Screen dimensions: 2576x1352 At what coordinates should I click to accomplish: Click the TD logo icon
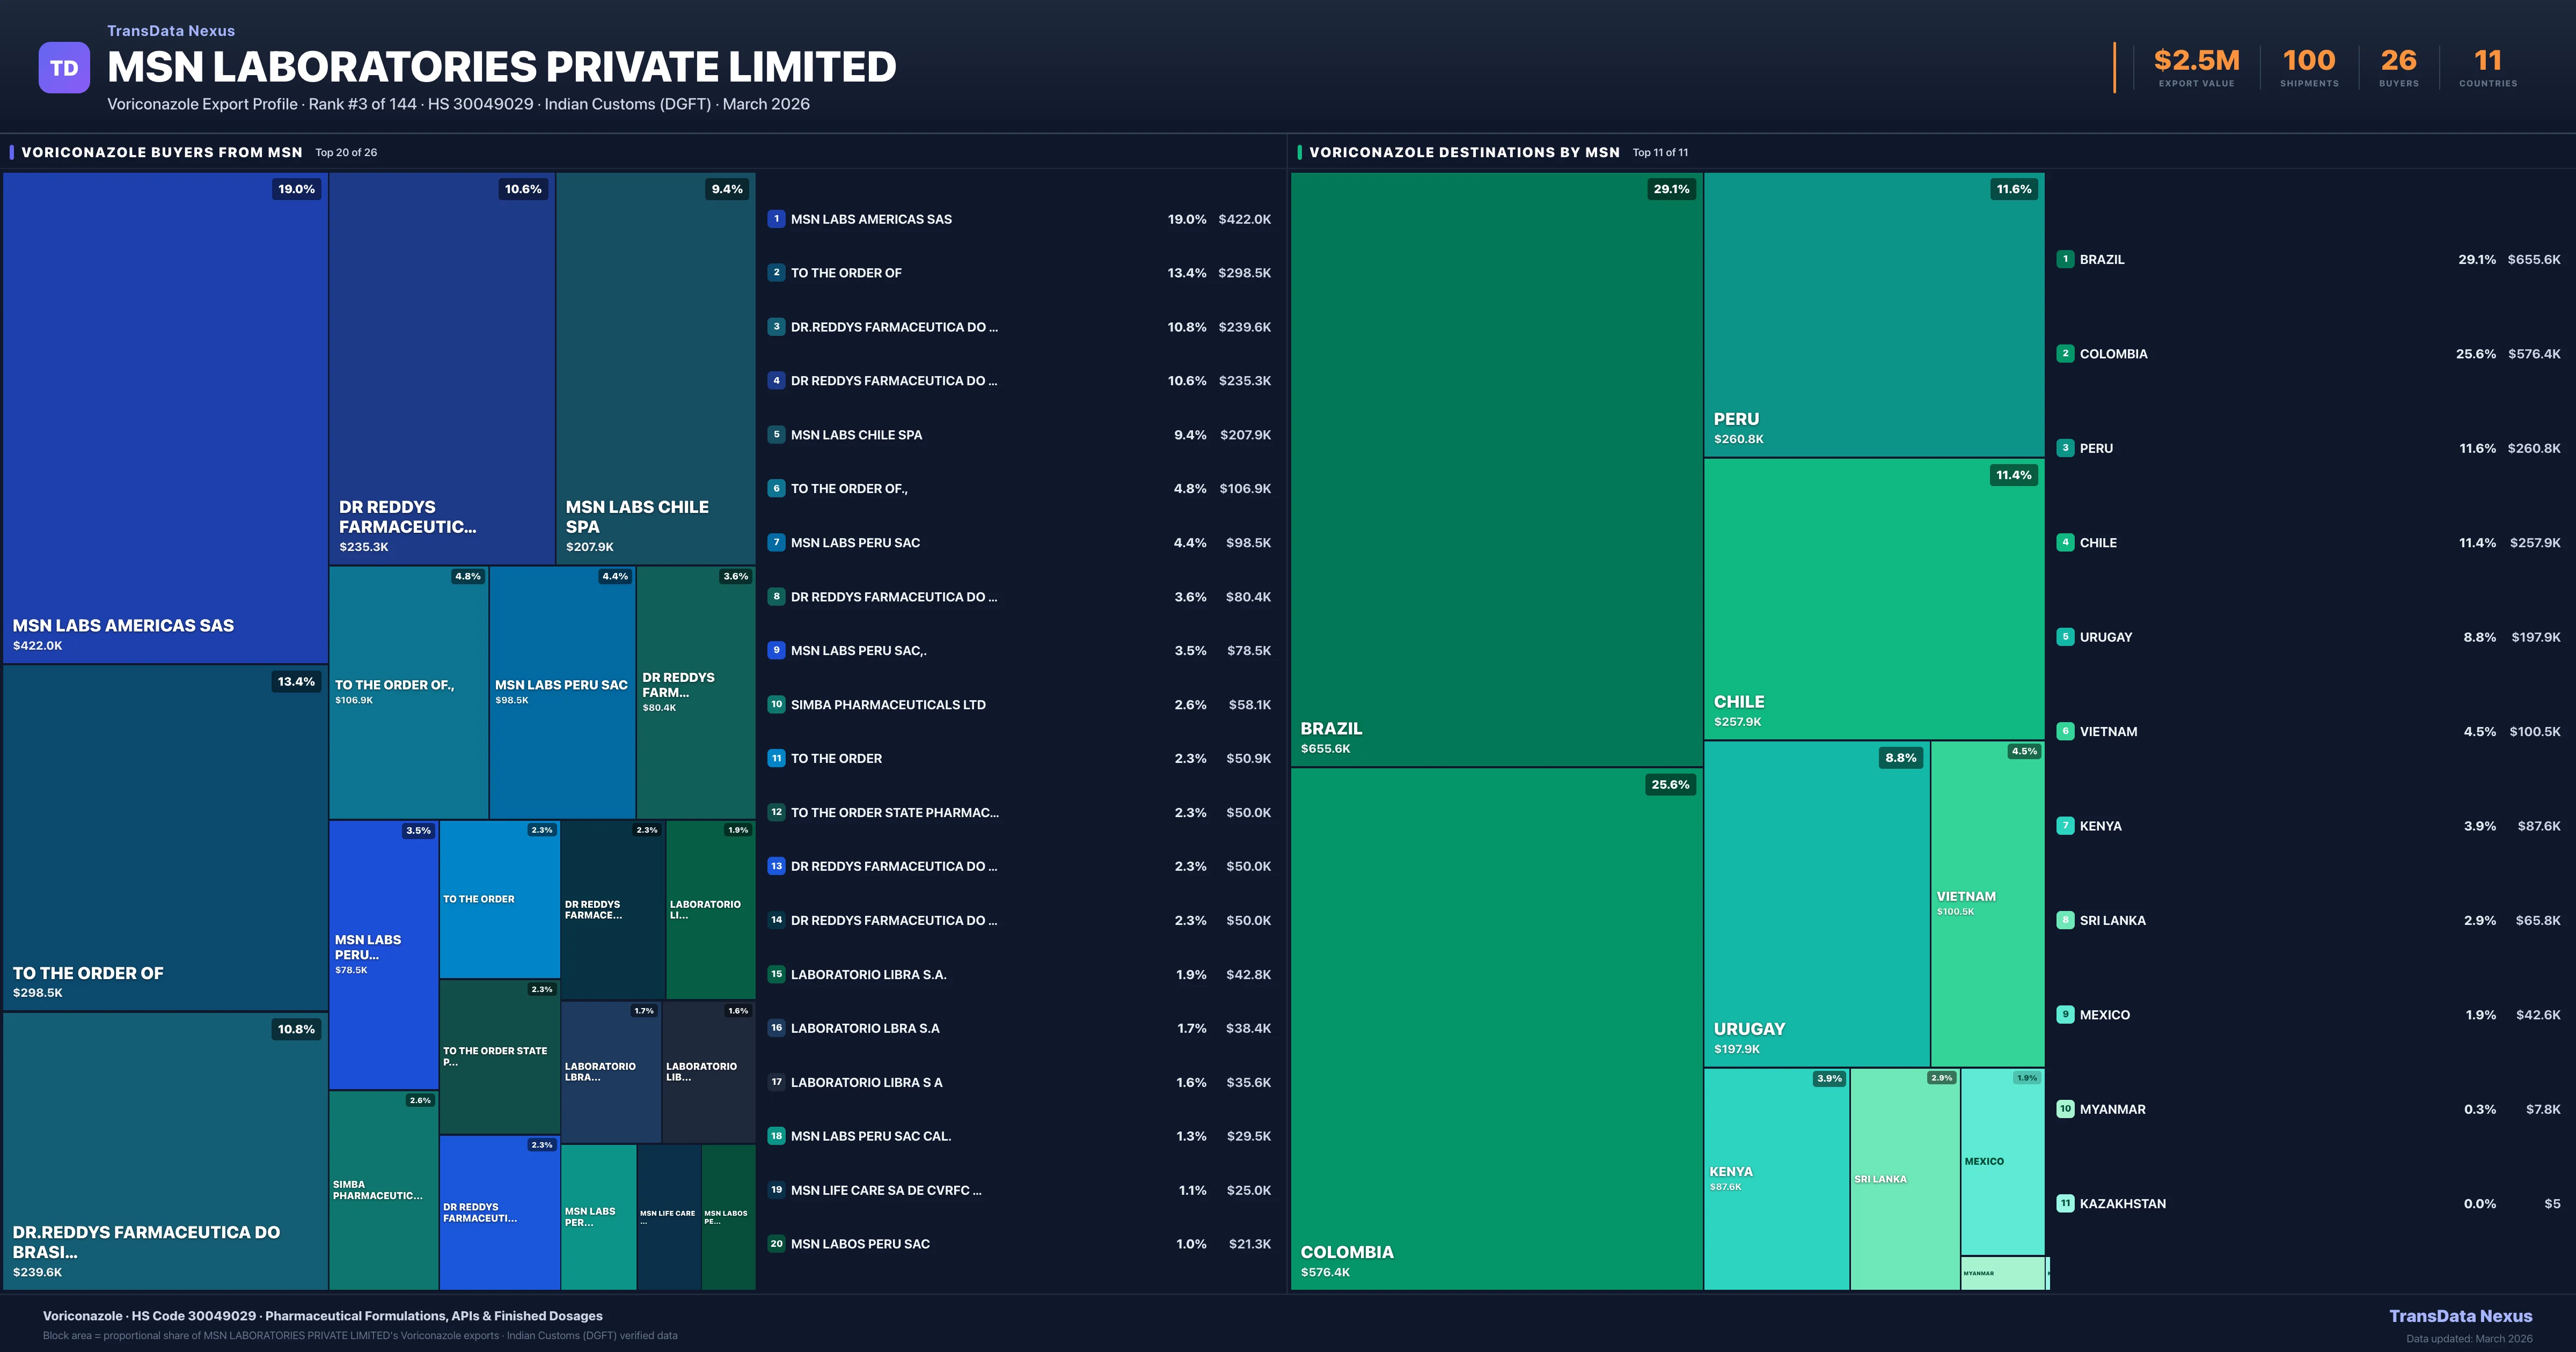64,68
